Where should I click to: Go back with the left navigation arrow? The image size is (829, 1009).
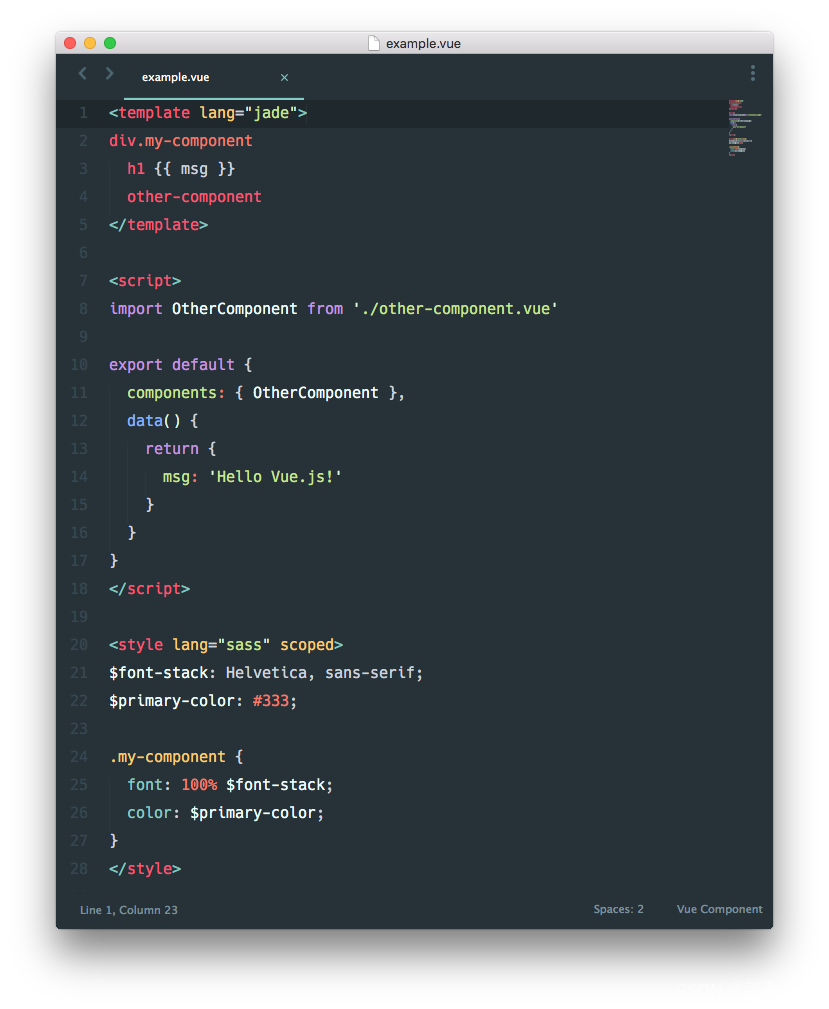coord(82,74)
